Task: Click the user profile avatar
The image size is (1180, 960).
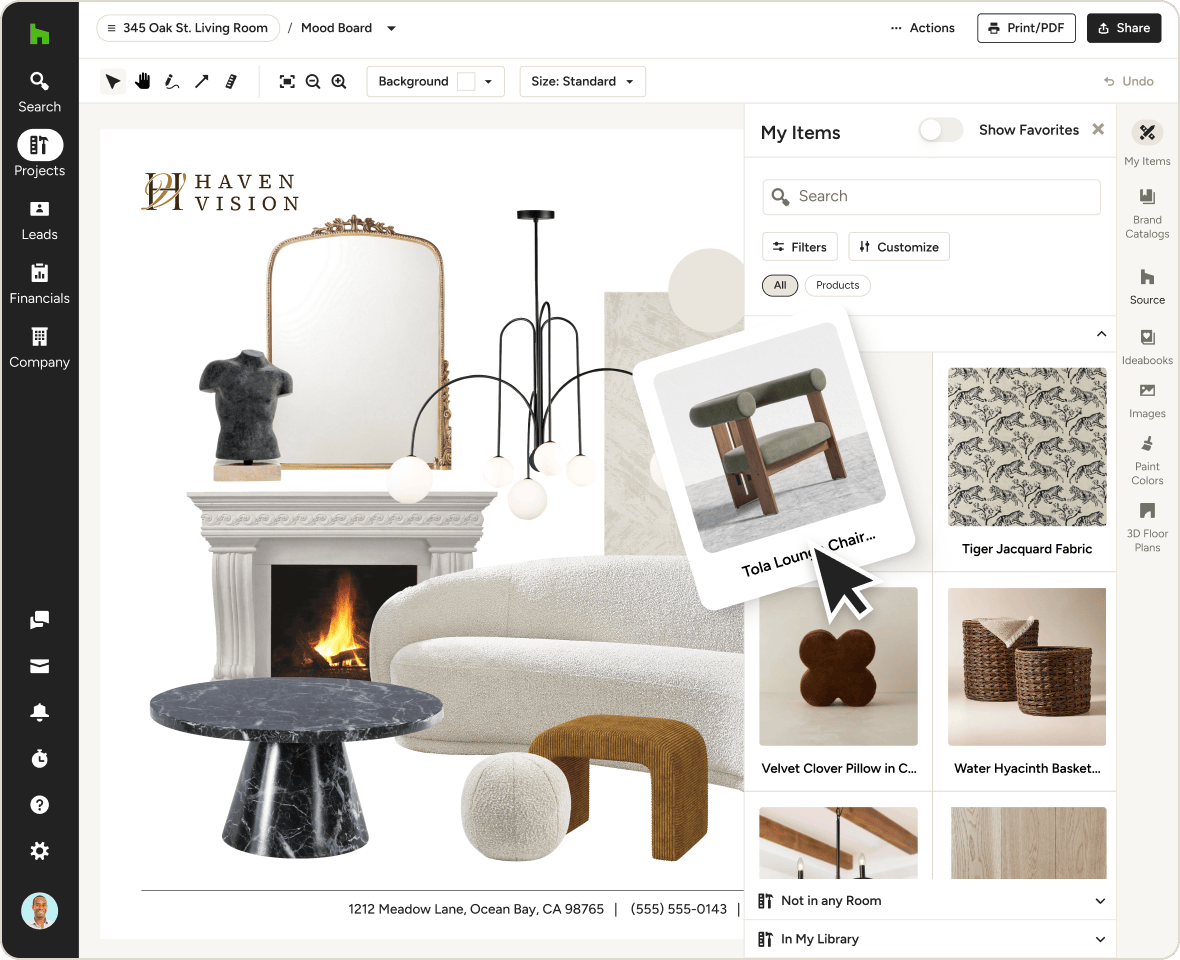Action: tap(39, 910)
